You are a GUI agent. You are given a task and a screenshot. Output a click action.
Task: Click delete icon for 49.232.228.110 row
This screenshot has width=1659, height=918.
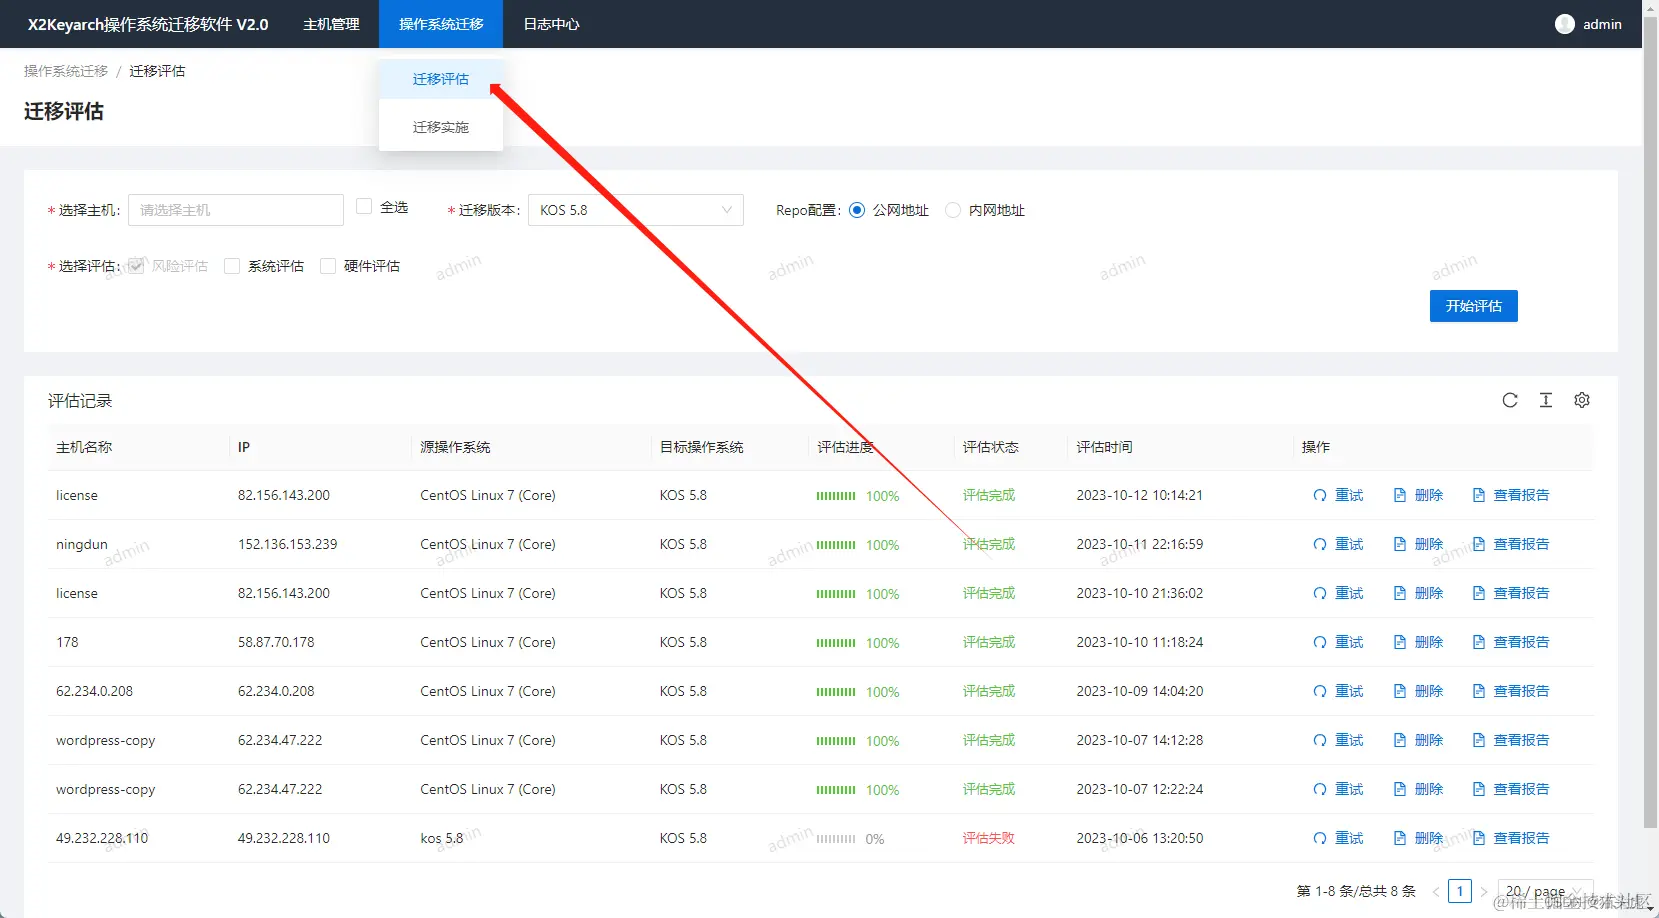click(x=1400, y=838)
